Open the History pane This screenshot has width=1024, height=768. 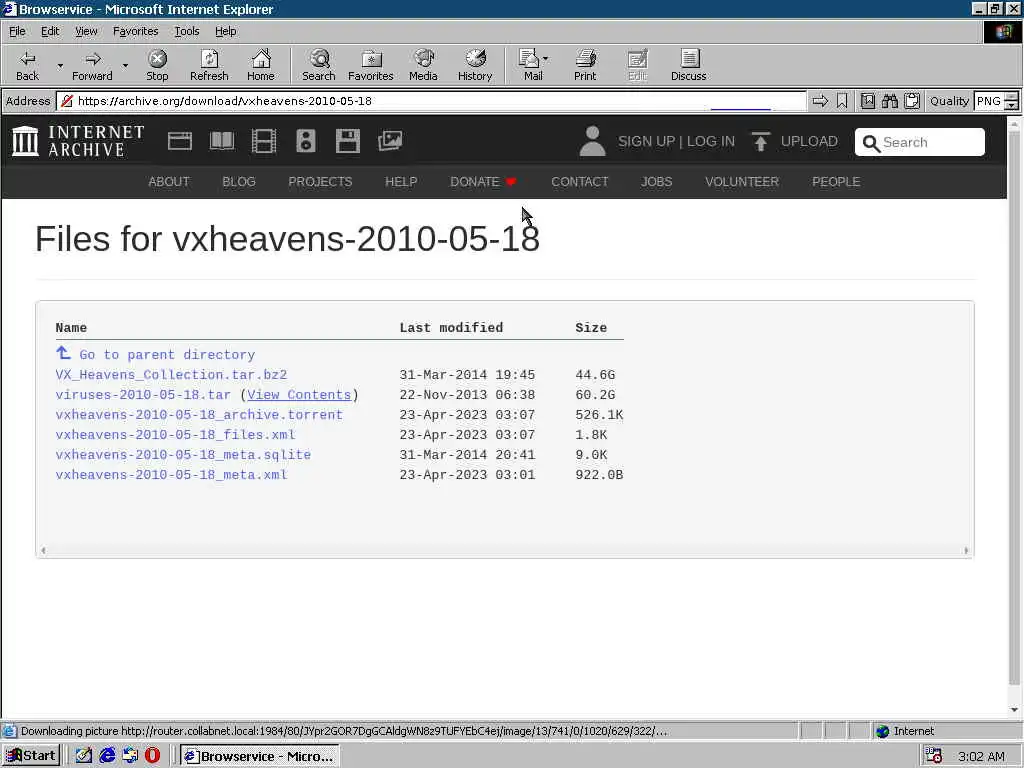pos(475,65)
